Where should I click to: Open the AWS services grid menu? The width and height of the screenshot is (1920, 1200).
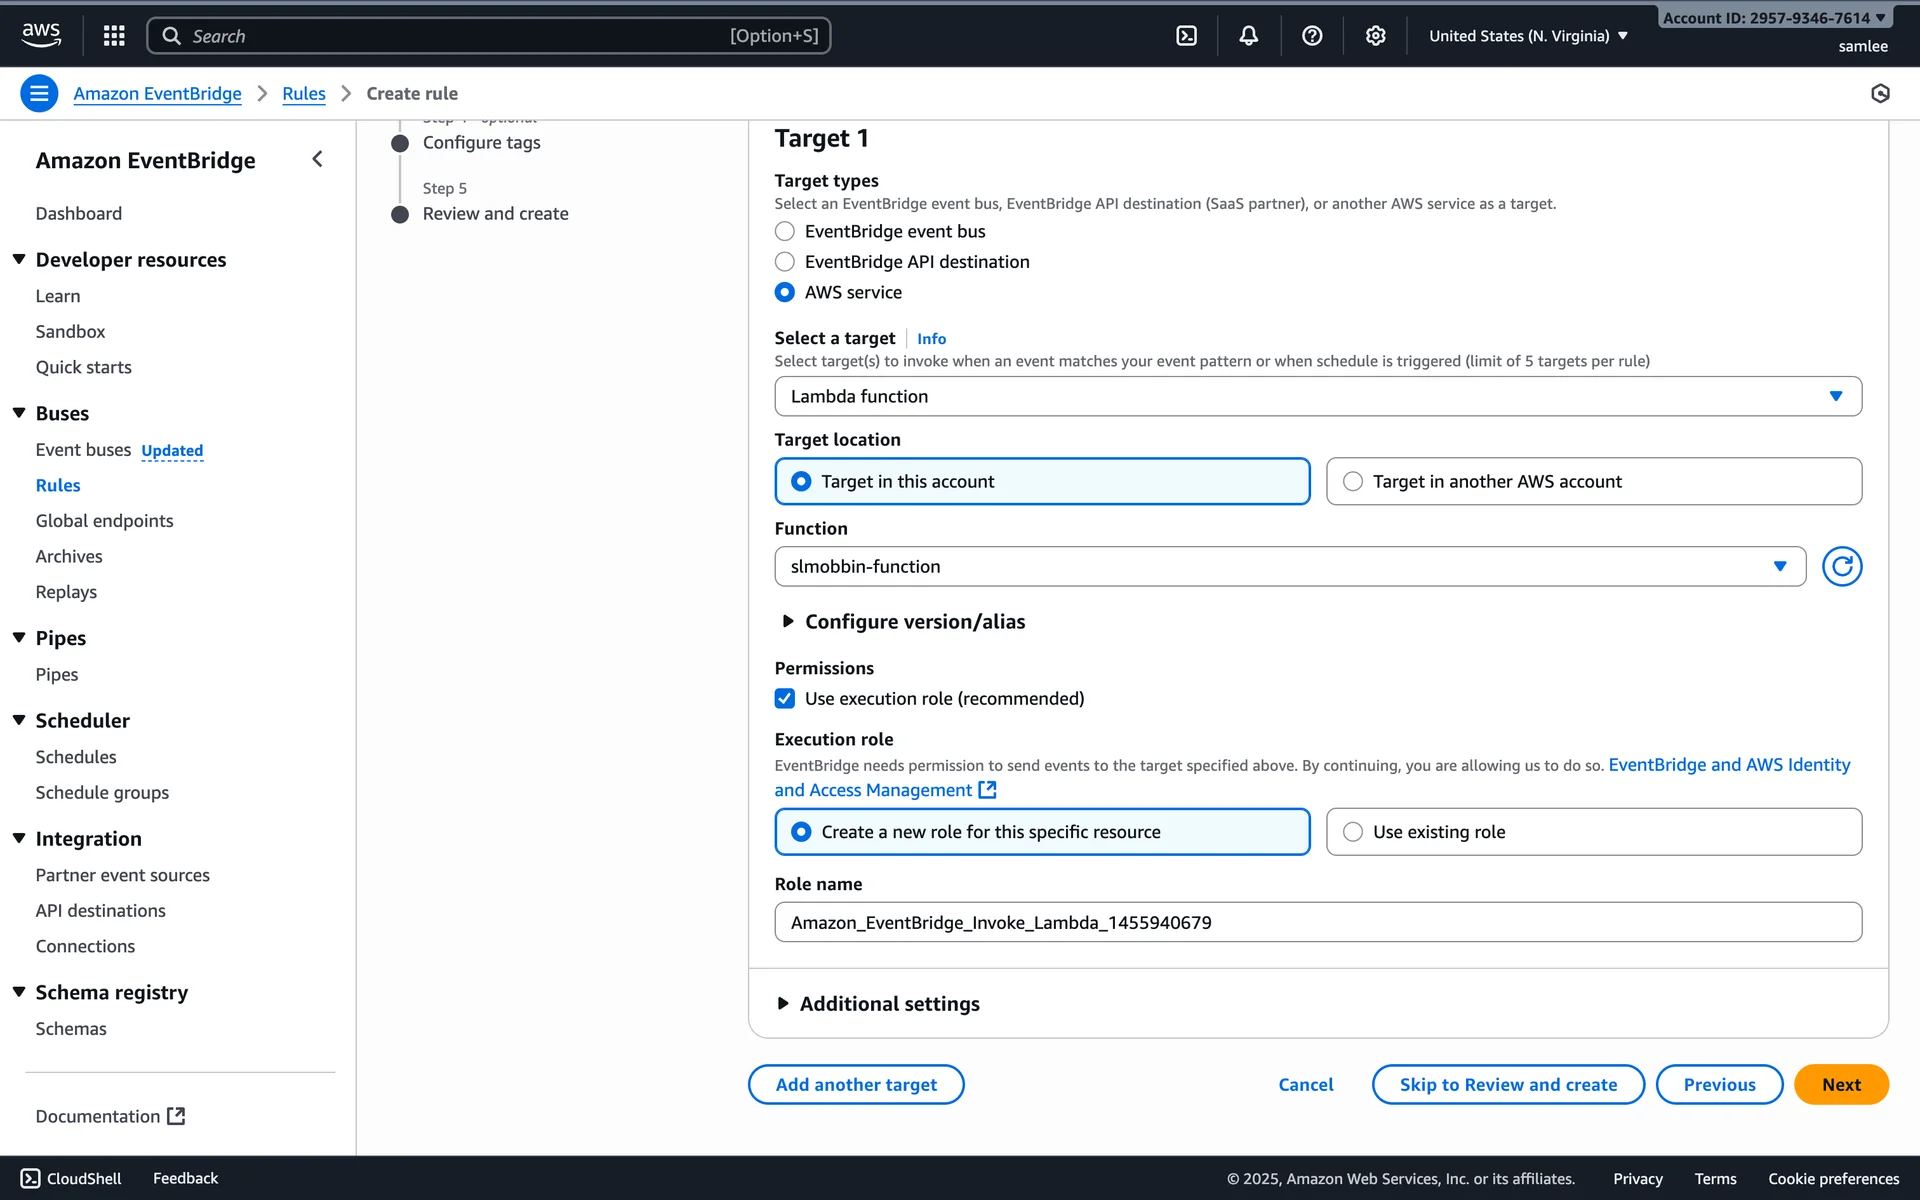click(x=114, y=36)
